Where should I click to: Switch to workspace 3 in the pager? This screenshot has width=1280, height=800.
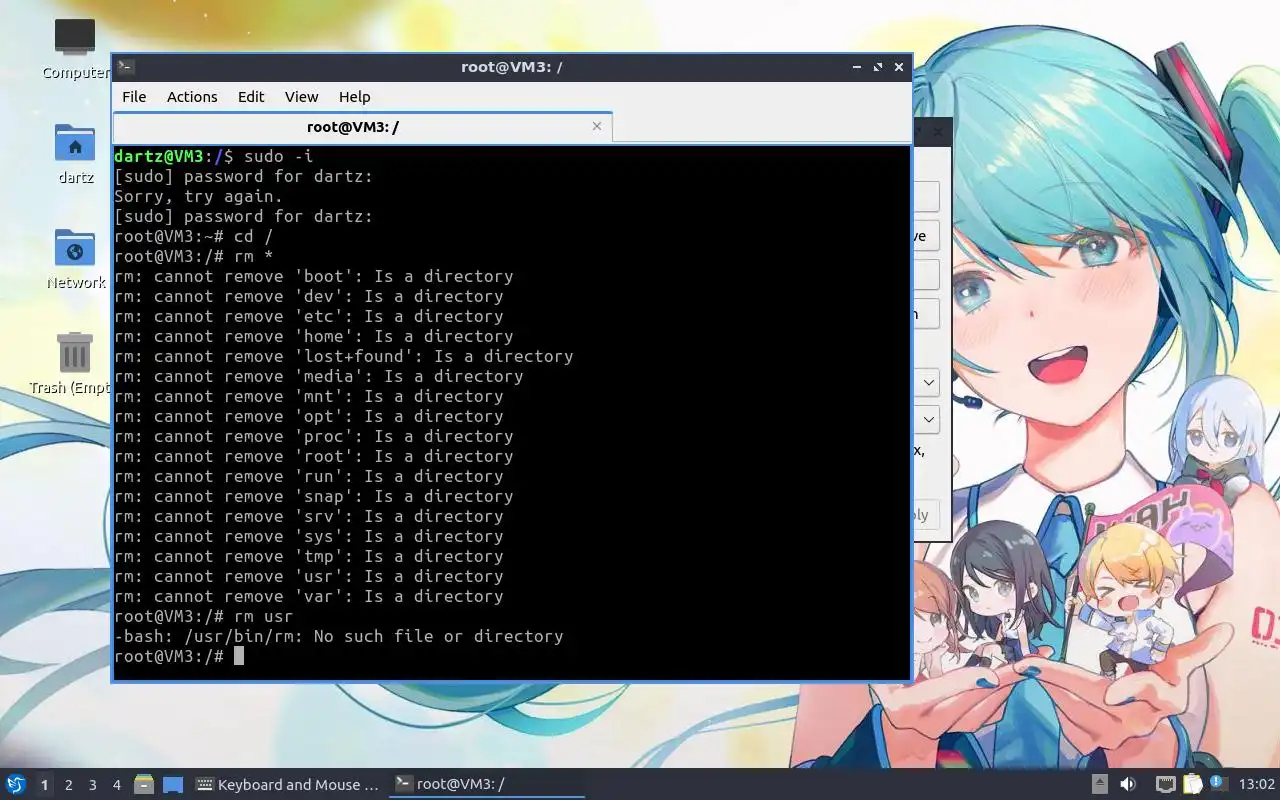93,785
